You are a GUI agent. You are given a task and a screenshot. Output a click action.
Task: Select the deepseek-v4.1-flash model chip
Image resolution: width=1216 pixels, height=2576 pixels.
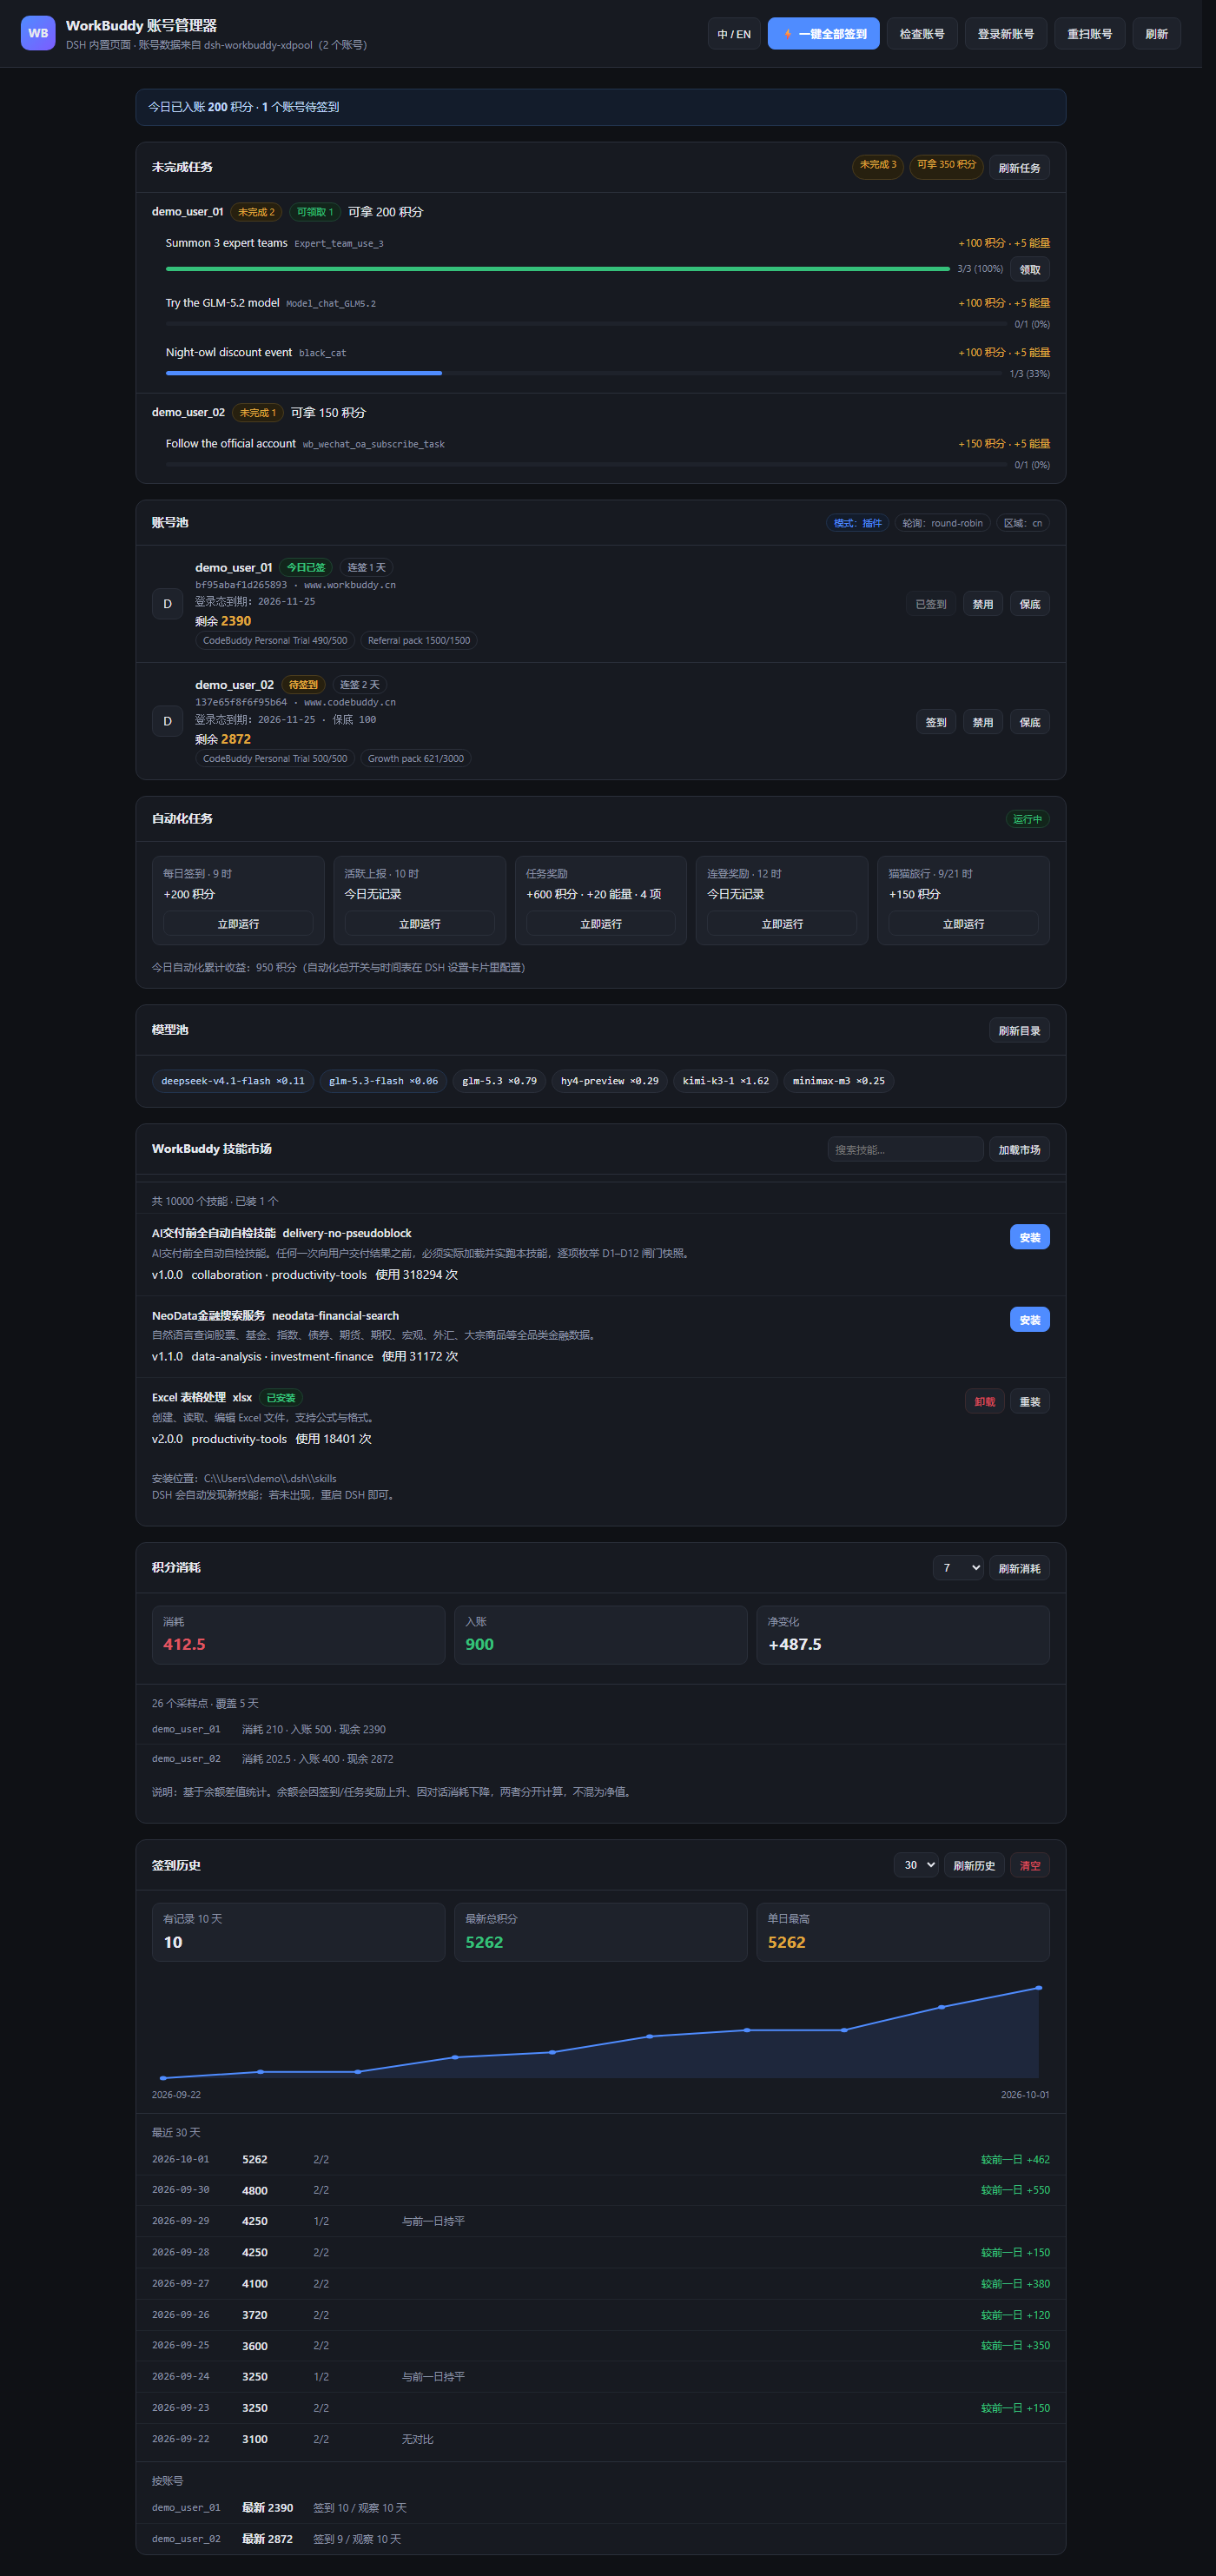[233, 1081]
